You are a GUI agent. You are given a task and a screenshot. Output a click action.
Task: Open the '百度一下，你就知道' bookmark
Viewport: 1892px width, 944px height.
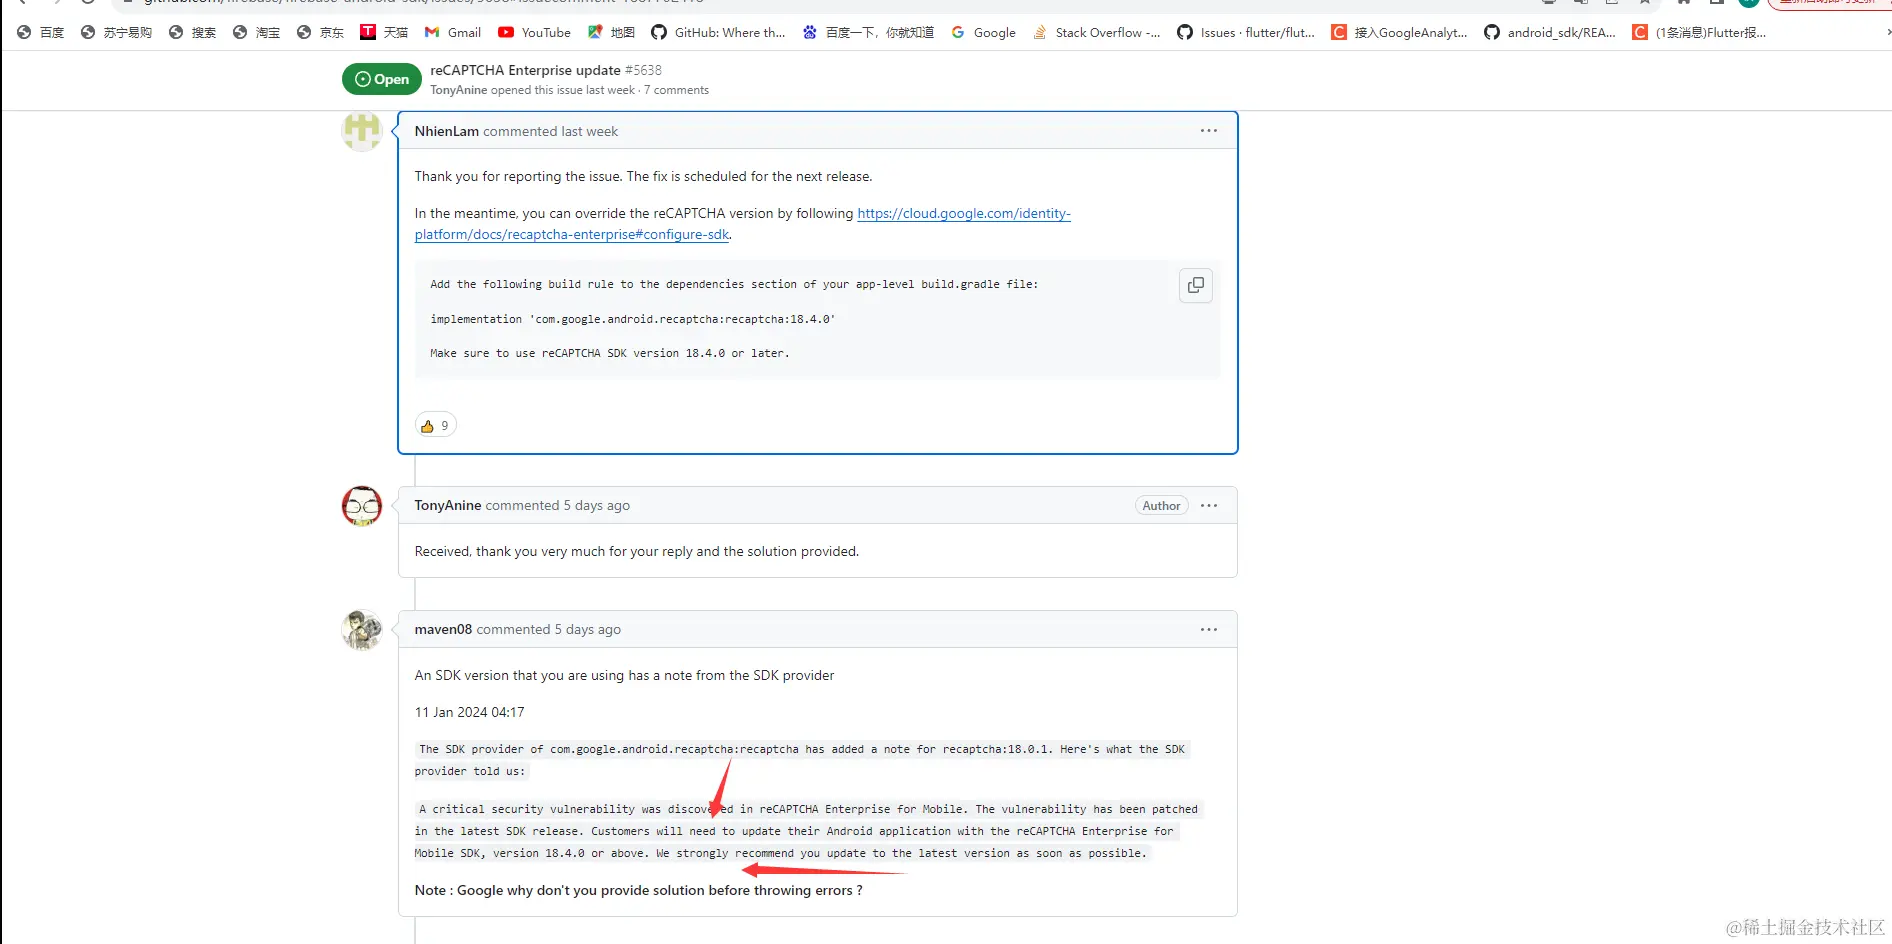point(869,32)
